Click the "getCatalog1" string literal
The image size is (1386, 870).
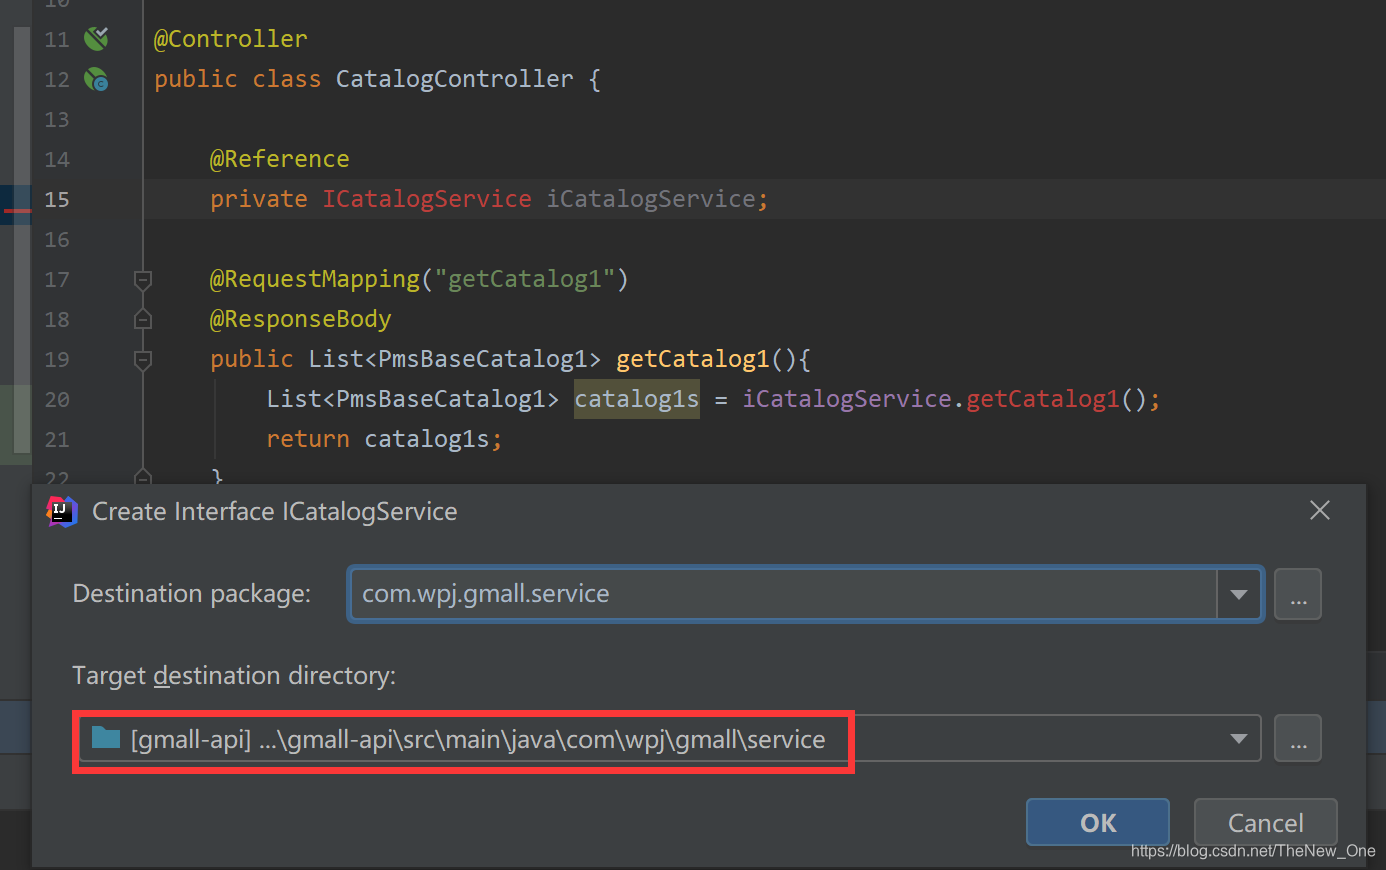coord(525,279)
